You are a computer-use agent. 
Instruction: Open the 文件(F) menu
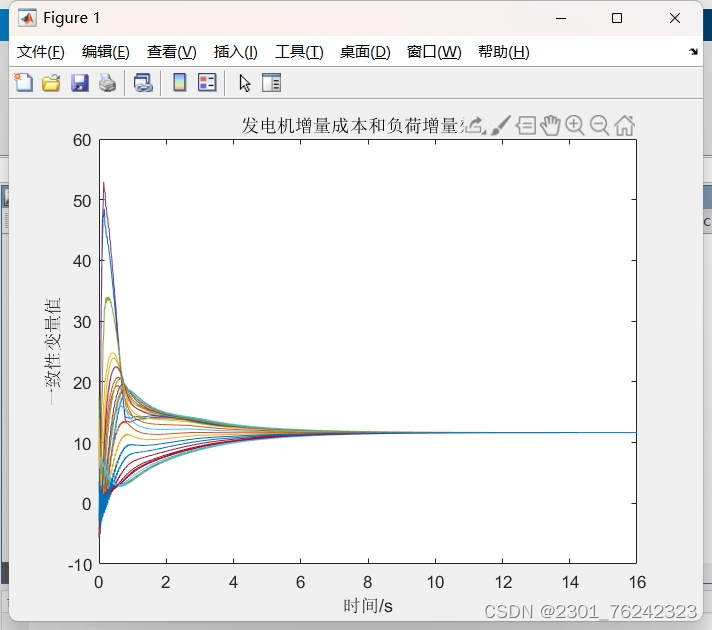(x=41, y=52)
